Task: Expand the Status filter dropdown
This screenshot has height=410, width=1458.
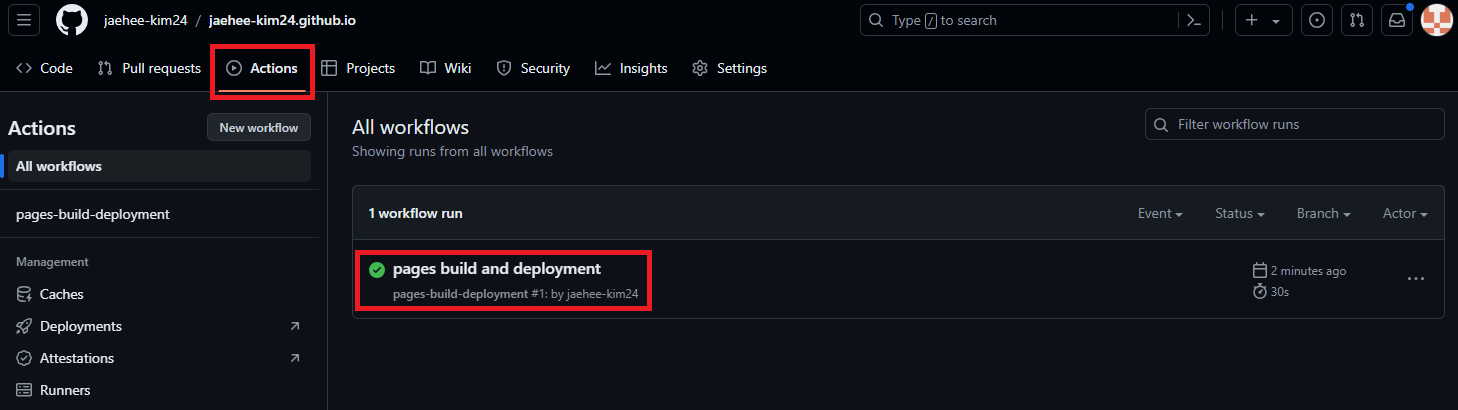Action: tap(1240, 213)
